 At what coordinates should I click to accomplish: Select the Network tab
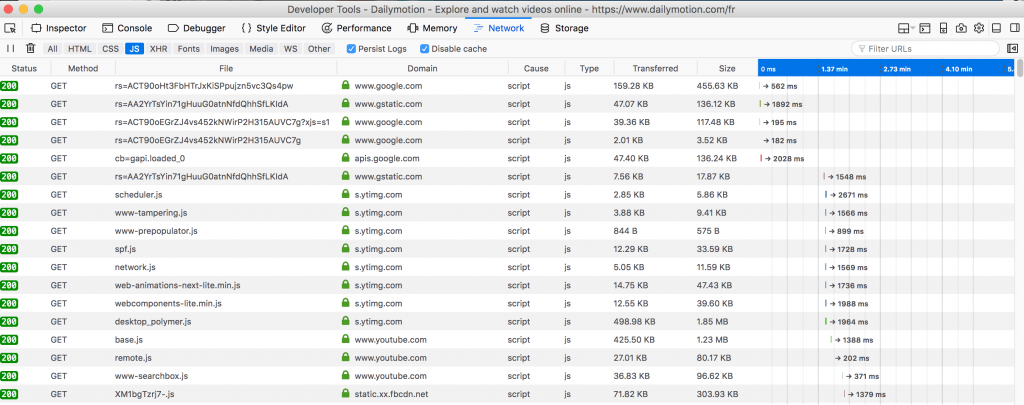[x=499, y=28]
